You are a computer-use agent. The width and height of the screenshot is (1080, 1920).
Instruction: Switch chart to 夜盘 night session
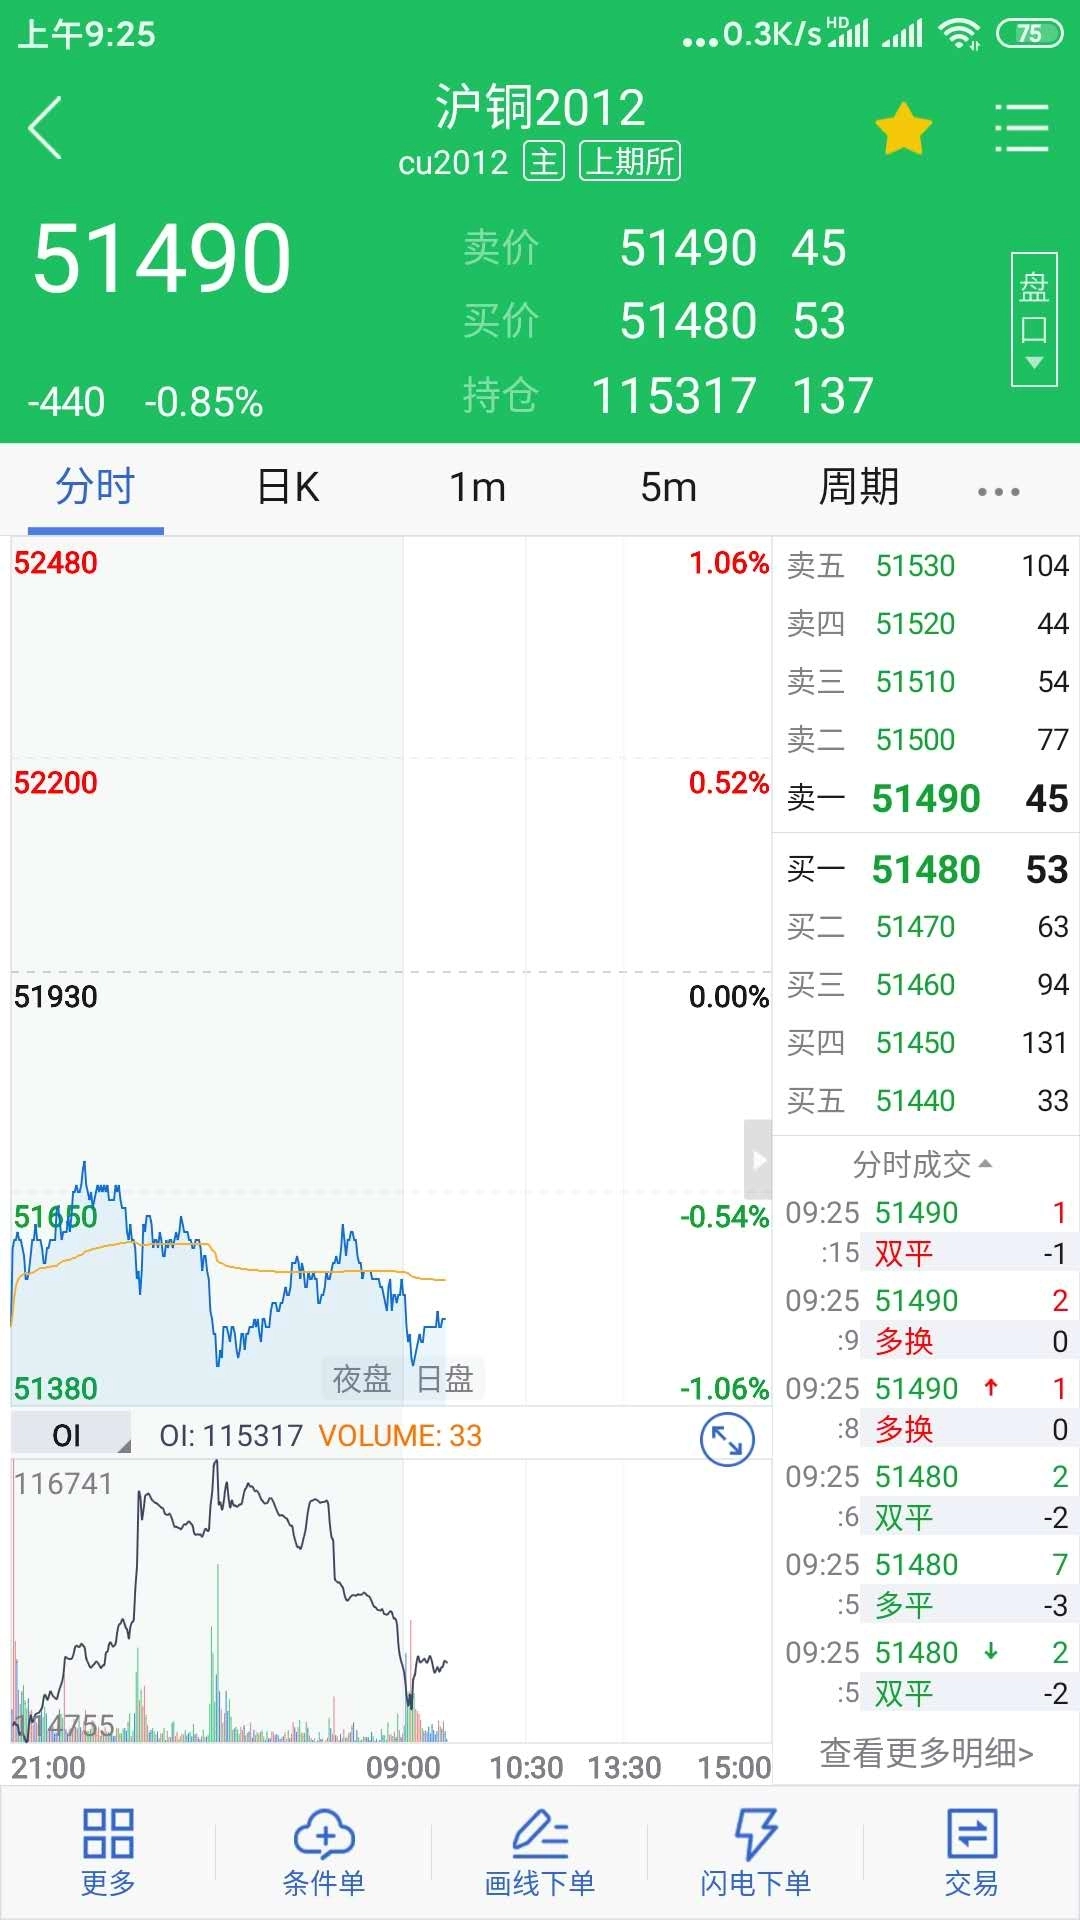(360, 1378)
